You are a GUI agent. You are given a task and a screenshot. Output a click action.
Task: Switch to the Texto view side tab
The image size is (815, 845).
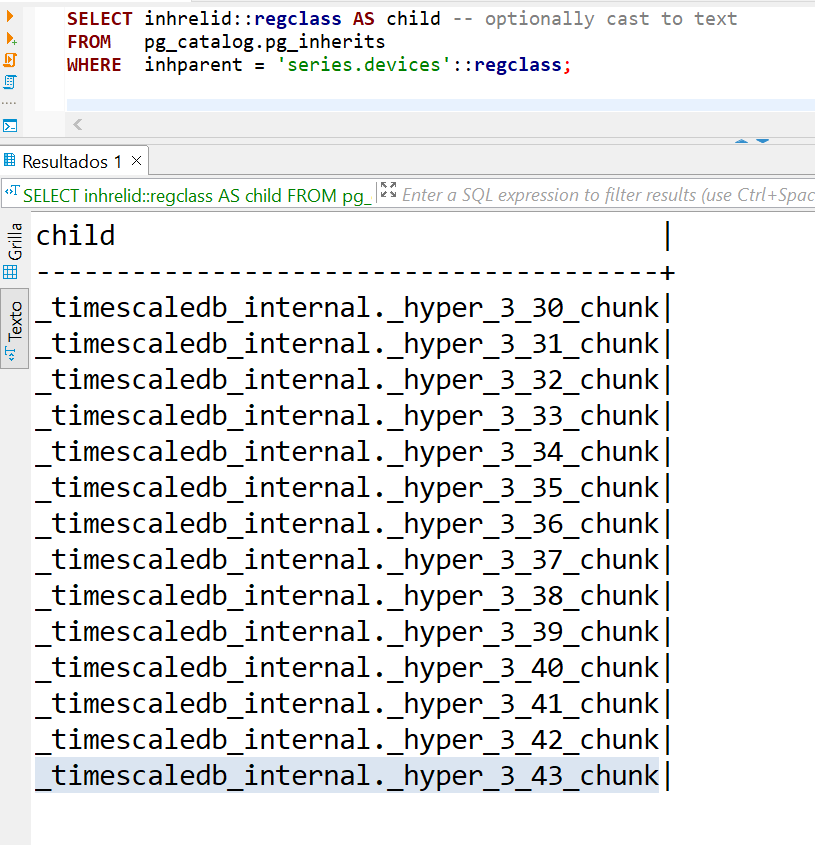pyautogui.click(x=15, y=329)
